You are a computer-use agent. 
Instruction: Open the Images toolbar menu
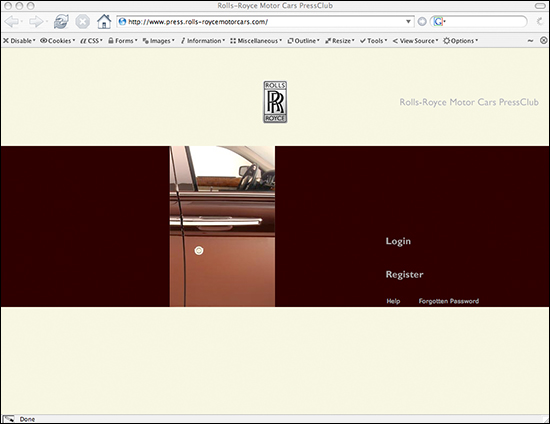[159, 41]
